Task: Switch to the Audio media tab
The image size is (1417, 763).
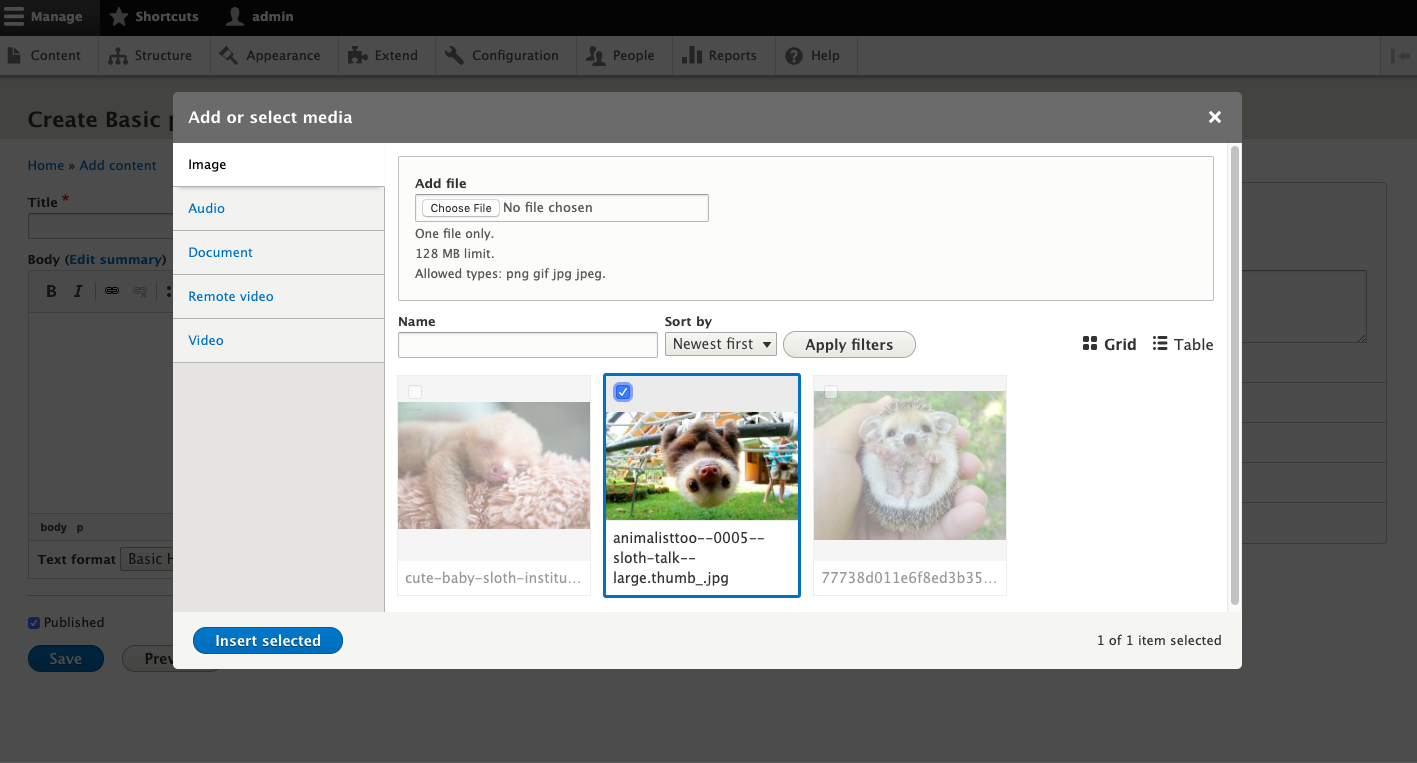Action: 207,208
